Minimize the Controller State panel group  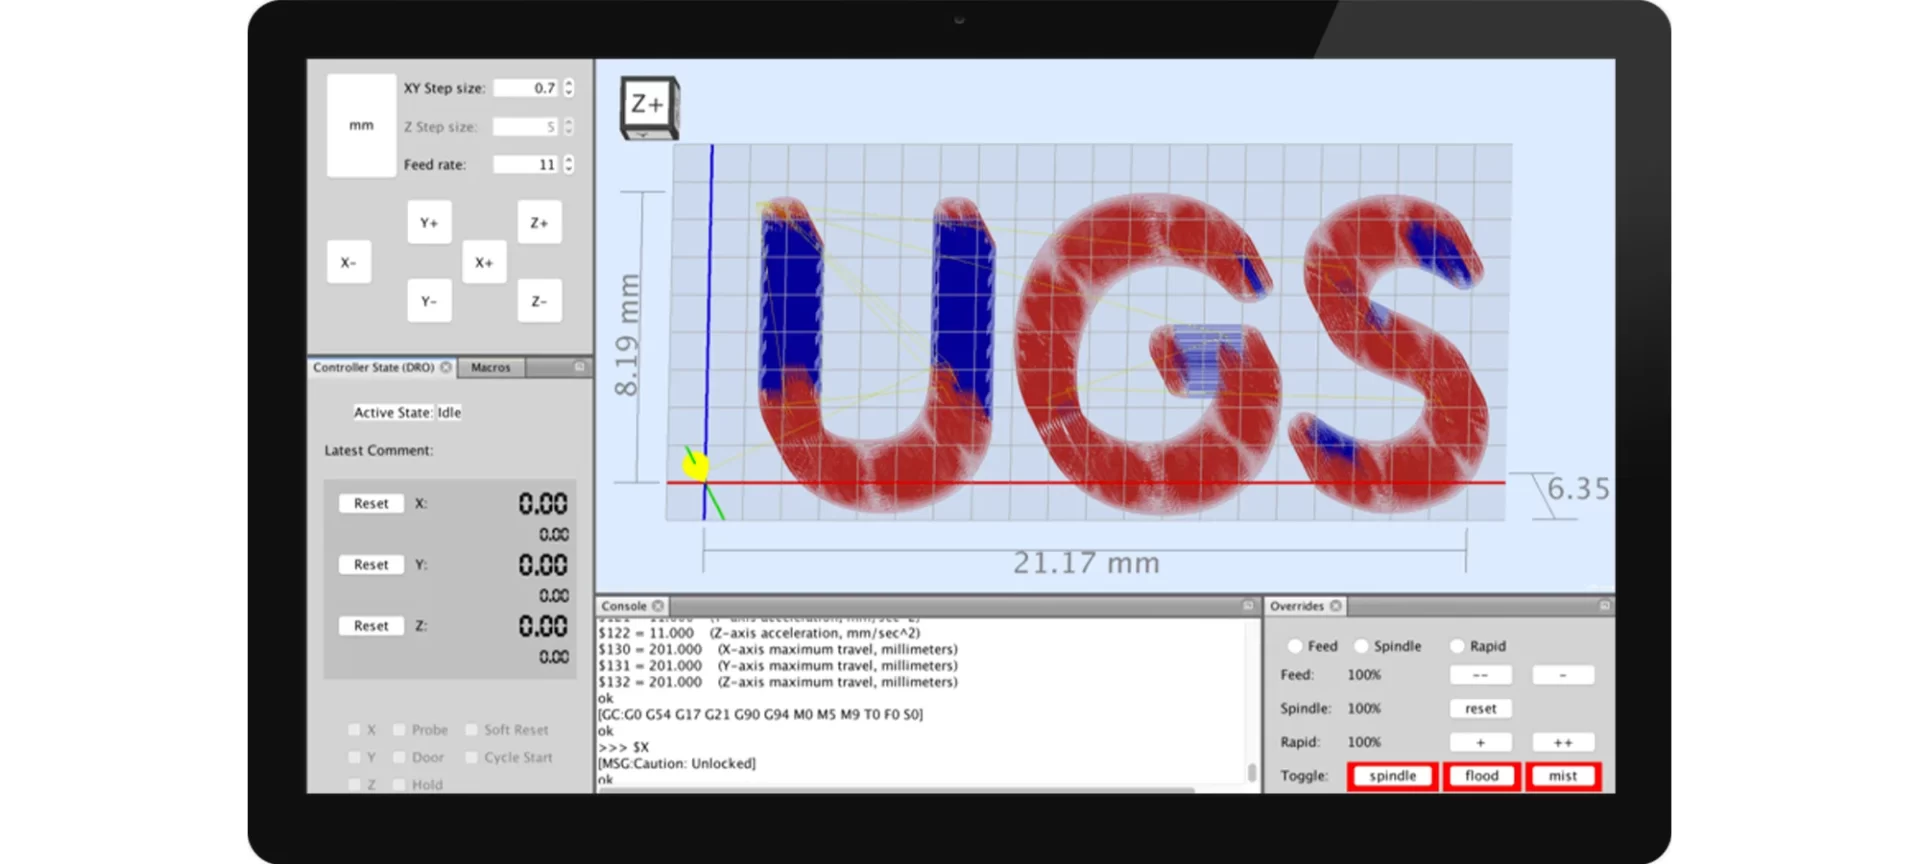click(579, 367)
